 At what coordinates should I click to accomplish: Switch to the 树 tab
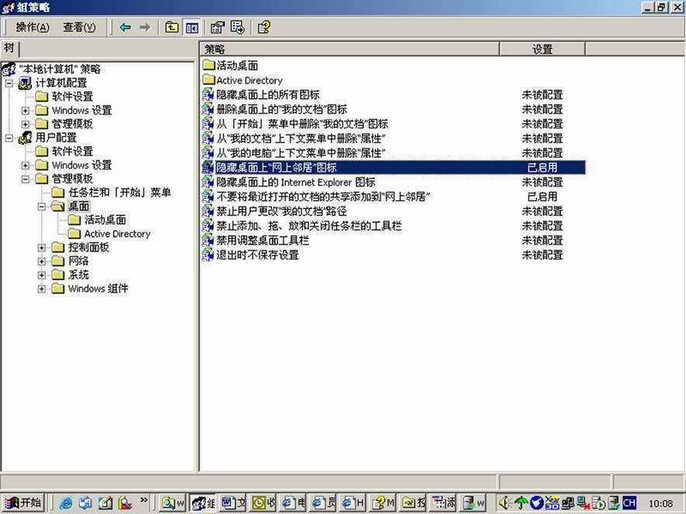tap(10, 48)
